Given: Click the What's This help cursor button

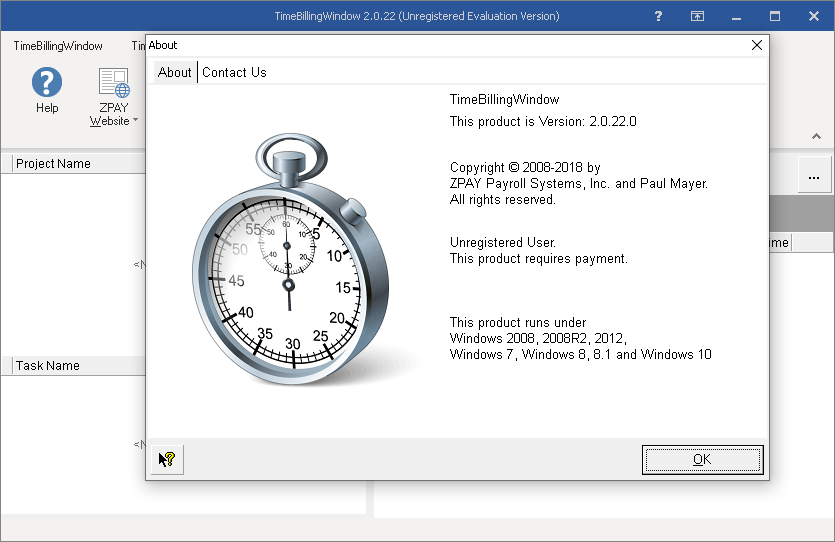Looking at the screenshot, I should pos(167,459).
